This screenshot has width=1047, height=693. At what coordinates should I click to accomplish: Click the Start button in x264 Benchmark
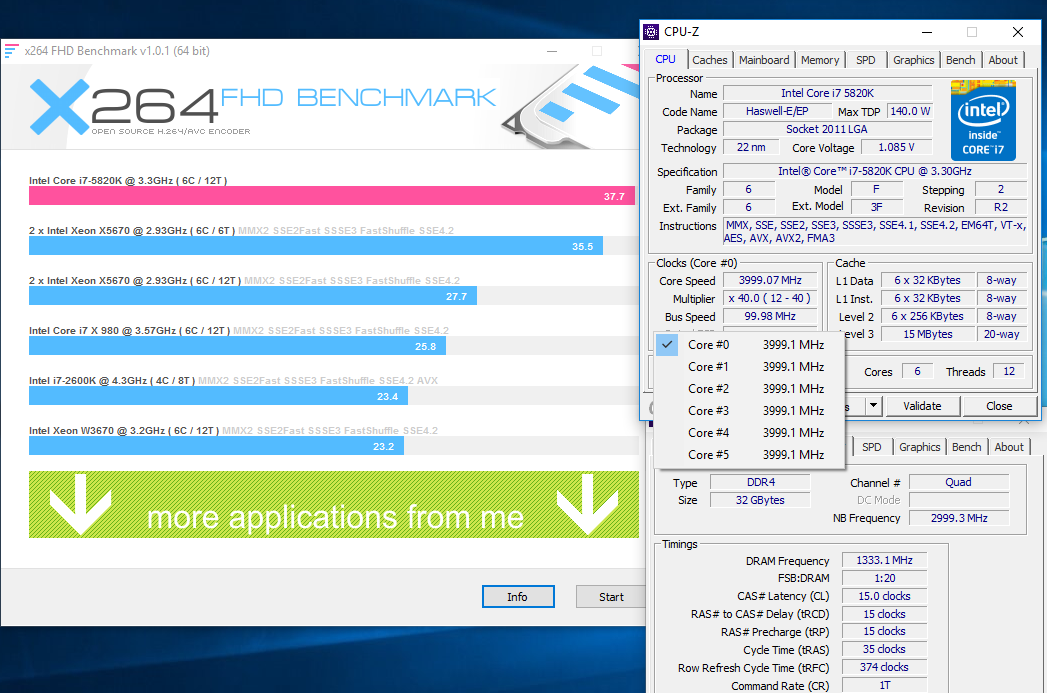611,597
